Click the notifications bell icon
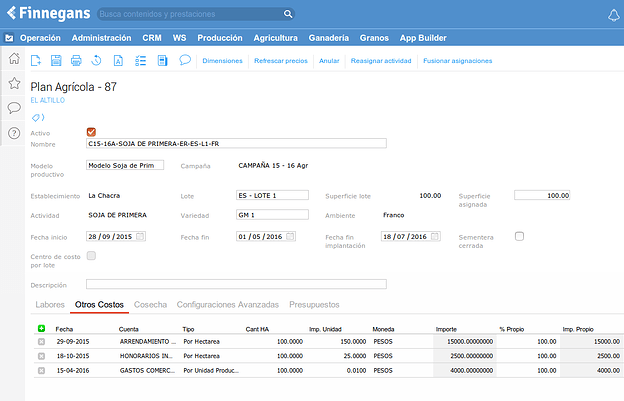624x401 pixels. [x=613, y=15]
